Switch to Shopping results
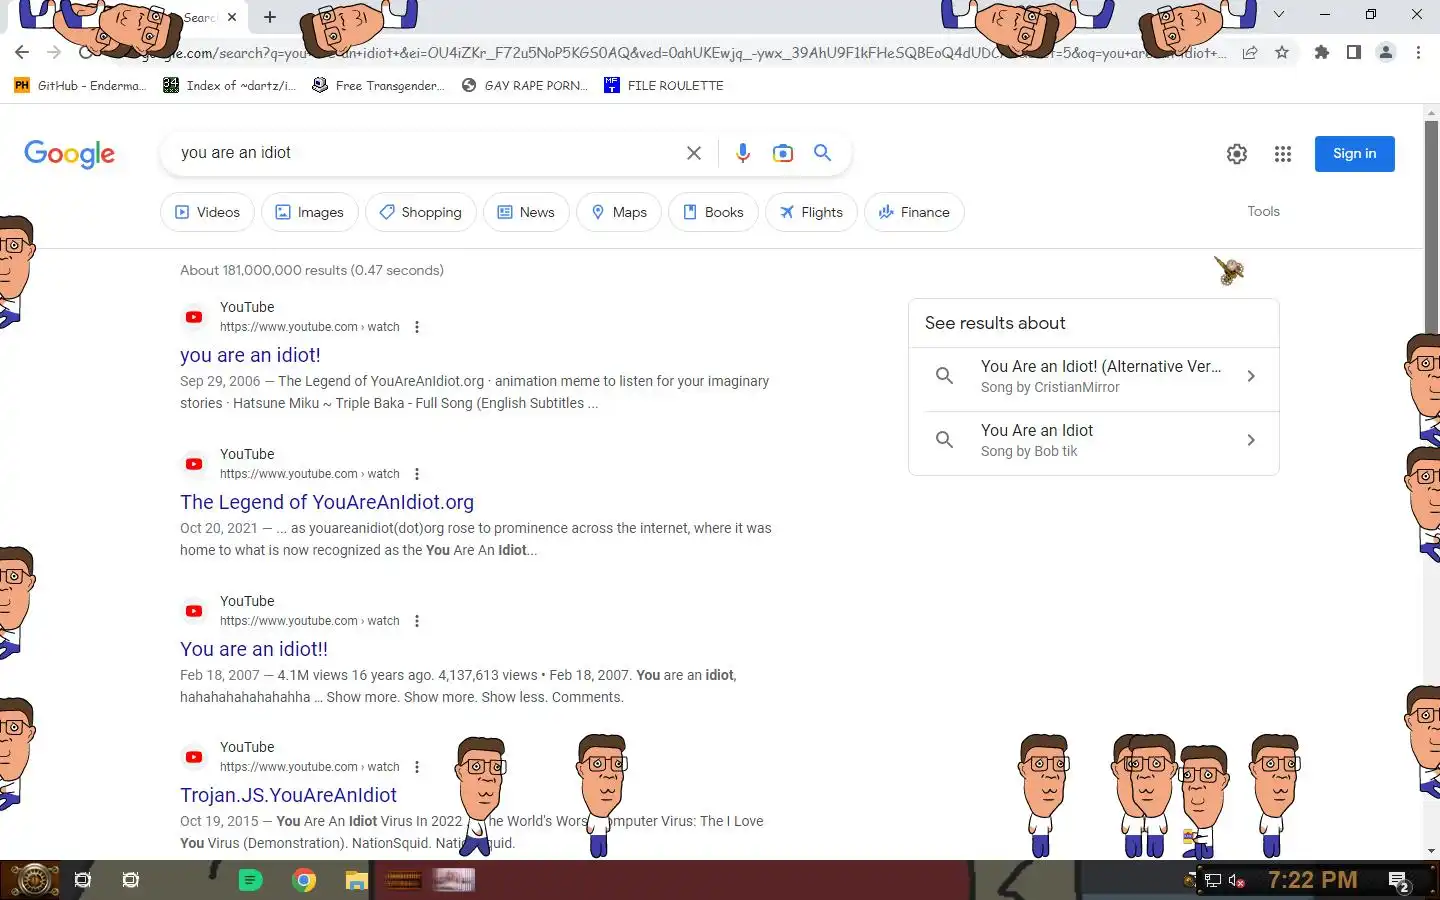 pos(421,212)
